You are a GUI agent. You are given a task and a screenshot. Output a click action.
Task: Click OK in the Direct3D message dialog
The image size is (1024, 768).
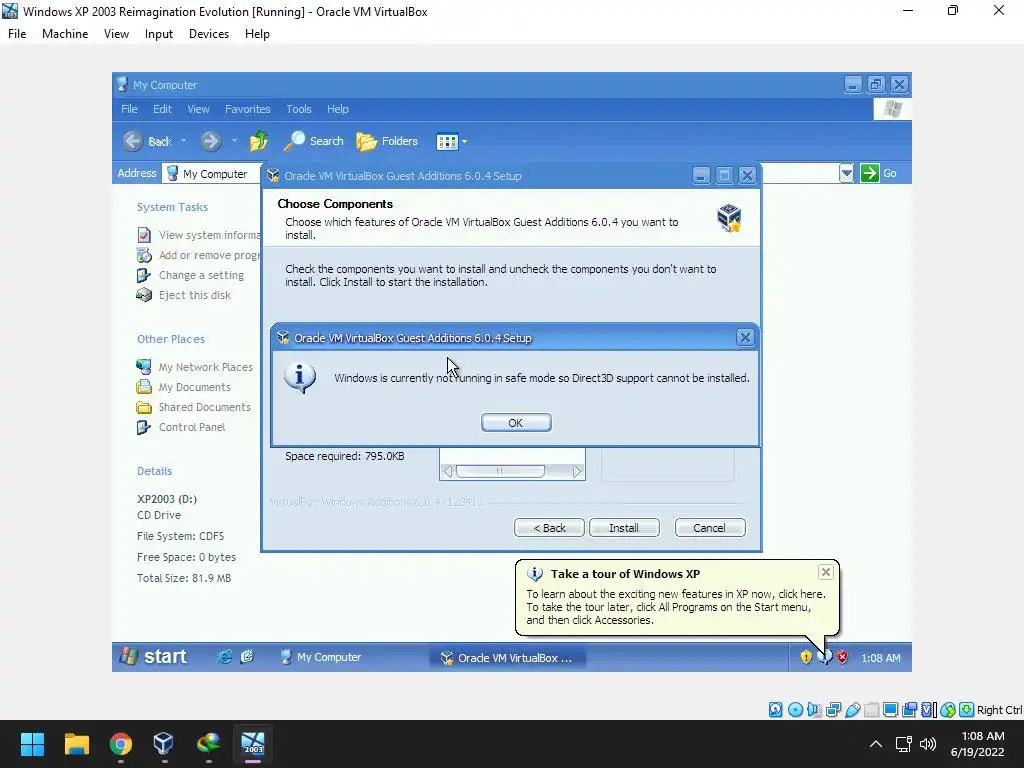click(516, 423)
